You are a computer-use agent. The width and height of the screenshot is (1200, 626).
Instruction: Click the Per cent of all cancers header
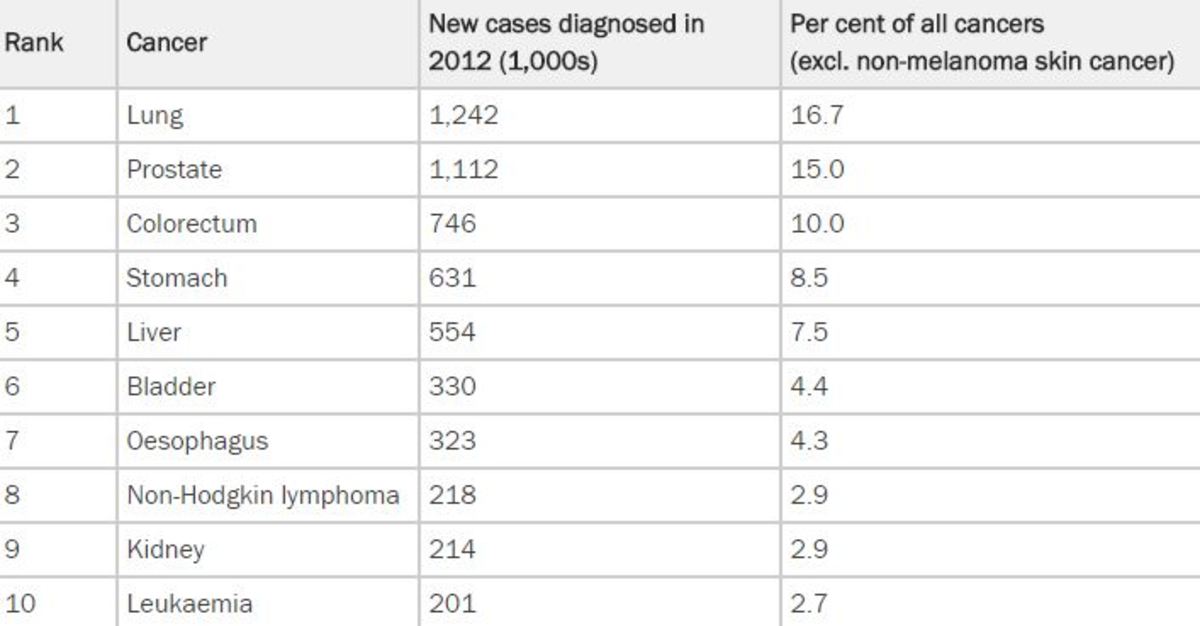[x=980, y=42]
